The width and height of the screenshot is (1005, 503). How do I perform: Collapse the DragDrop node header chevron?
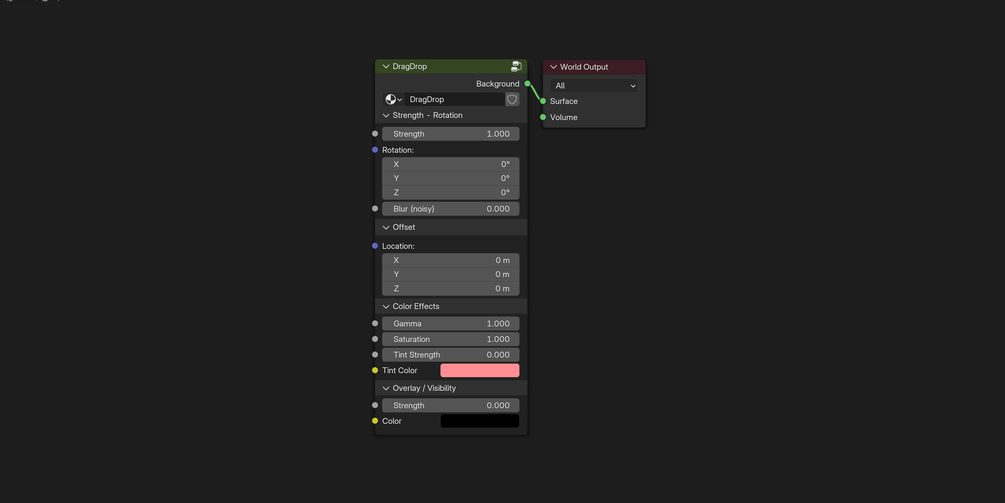pyautogui.click(x=386, y=66)
